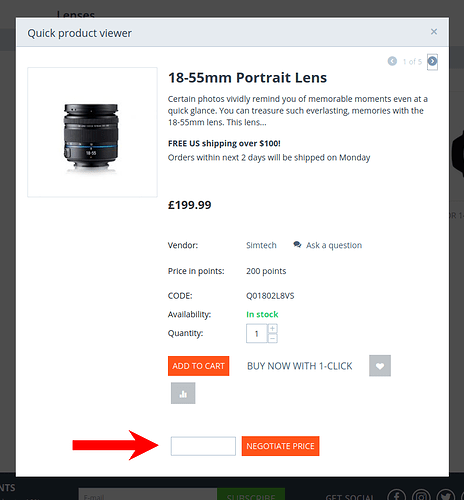This screenshot has height=500, width=464.
Task: Click the Twitter social icon
Action: [446, 495]
